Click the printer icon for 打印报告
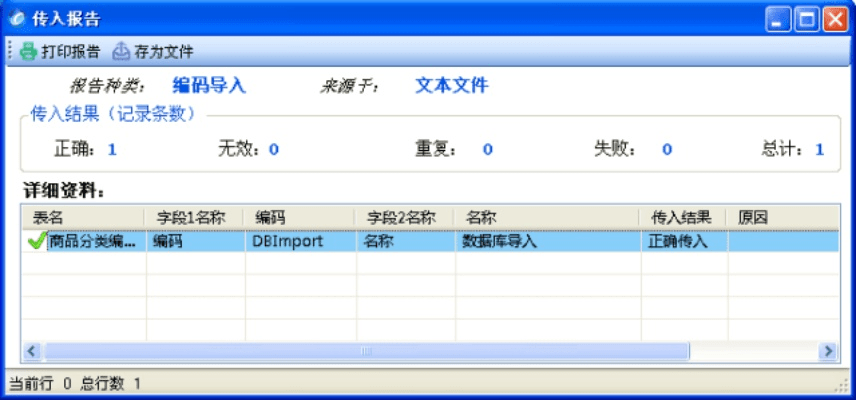 pyautogui.click(x=28, y=52)
